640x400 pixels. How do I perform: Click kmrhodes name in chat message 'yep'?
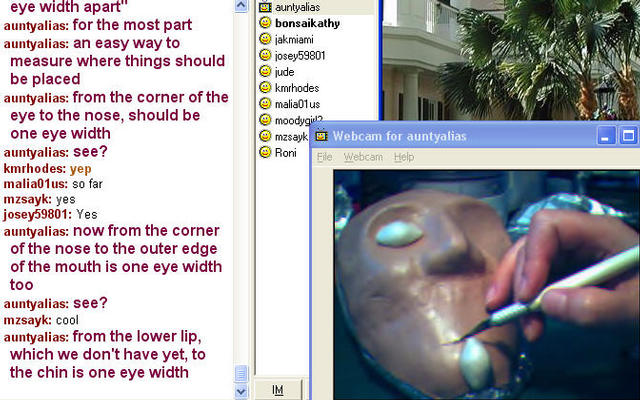35,169
